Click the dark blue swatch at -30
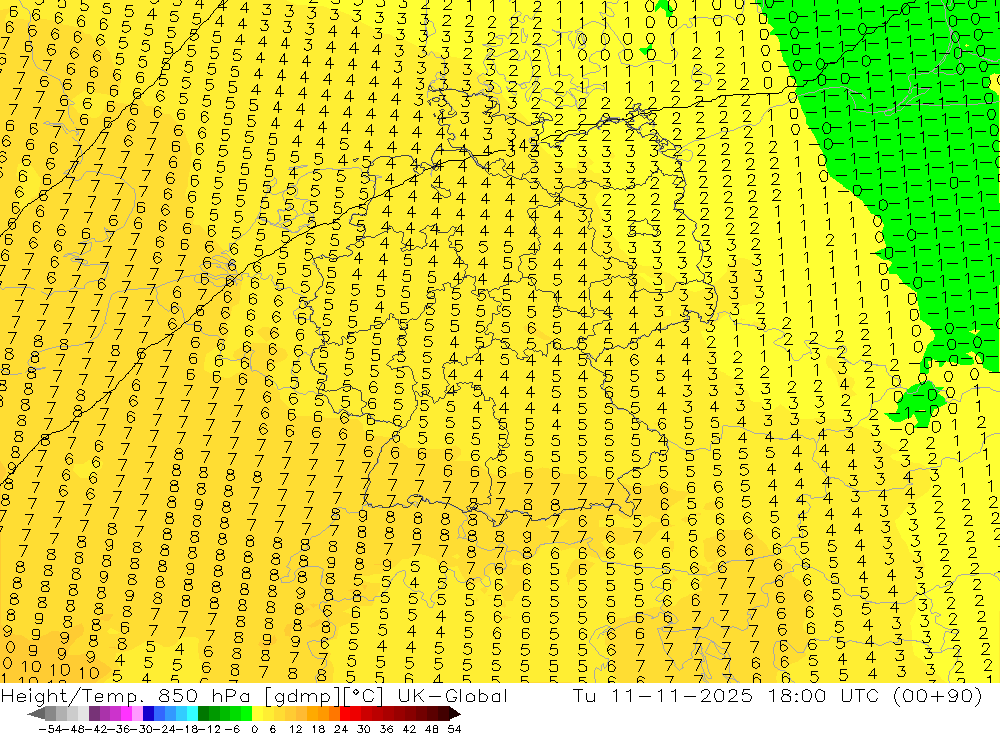1000x733 pixels. click(x=148, y=714)
